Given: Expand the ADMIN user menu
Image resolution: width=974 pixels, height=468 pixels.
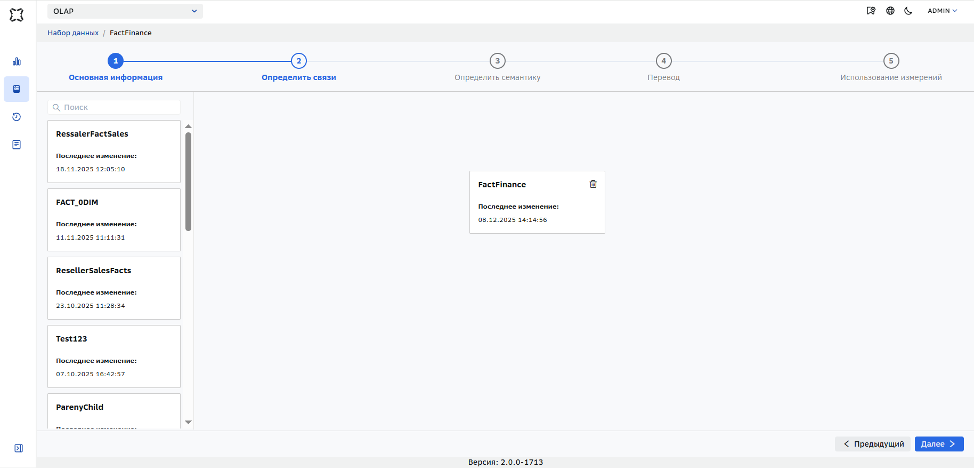Looking at the screenshot, I should pyautogui.click(x=942, y=11).
